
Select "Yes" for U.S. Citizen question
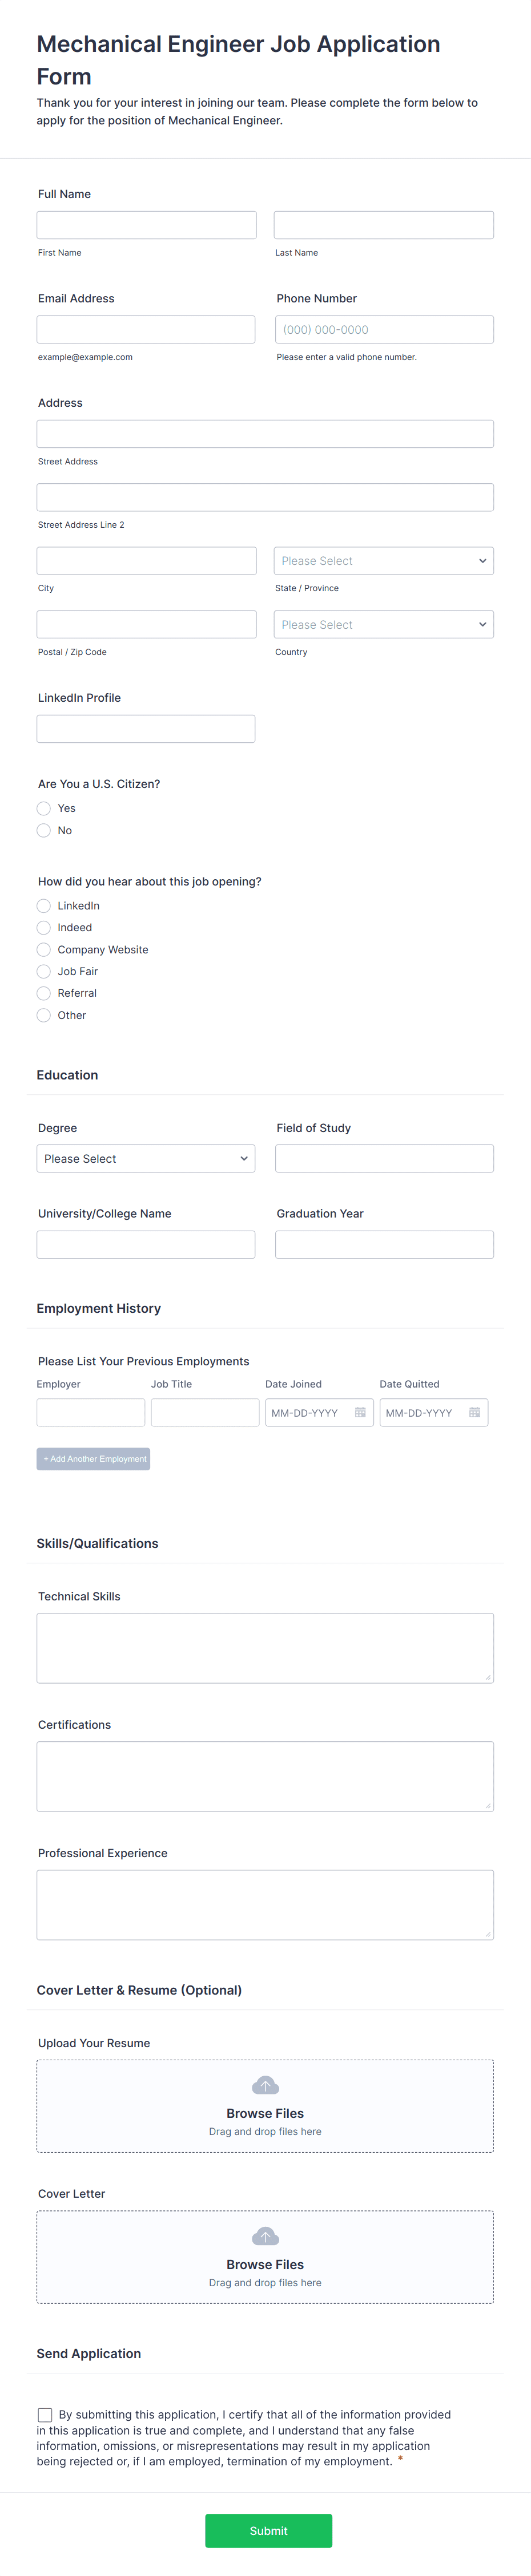click(44, 808)
